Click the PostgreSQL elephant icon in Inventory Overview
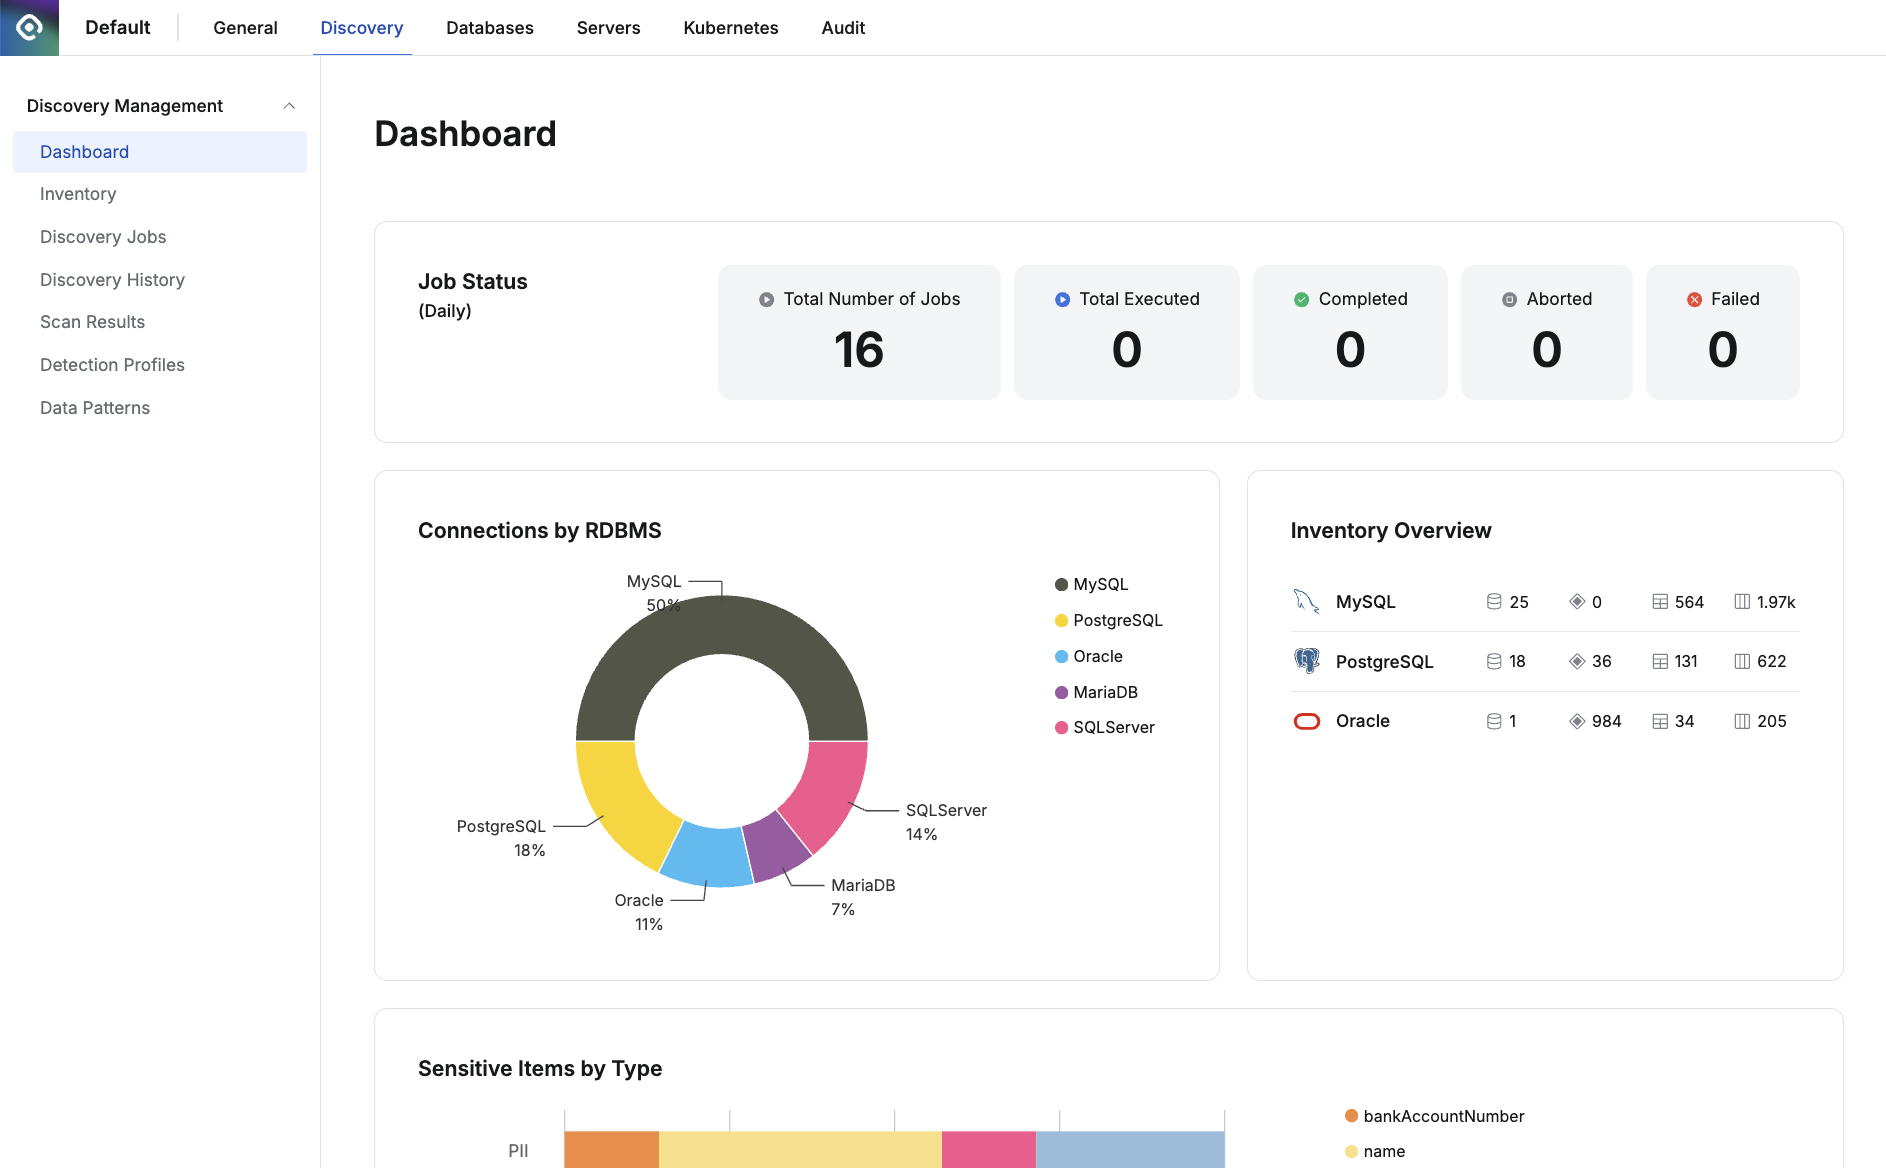 pyautogui.click(x=1306, y=661)
